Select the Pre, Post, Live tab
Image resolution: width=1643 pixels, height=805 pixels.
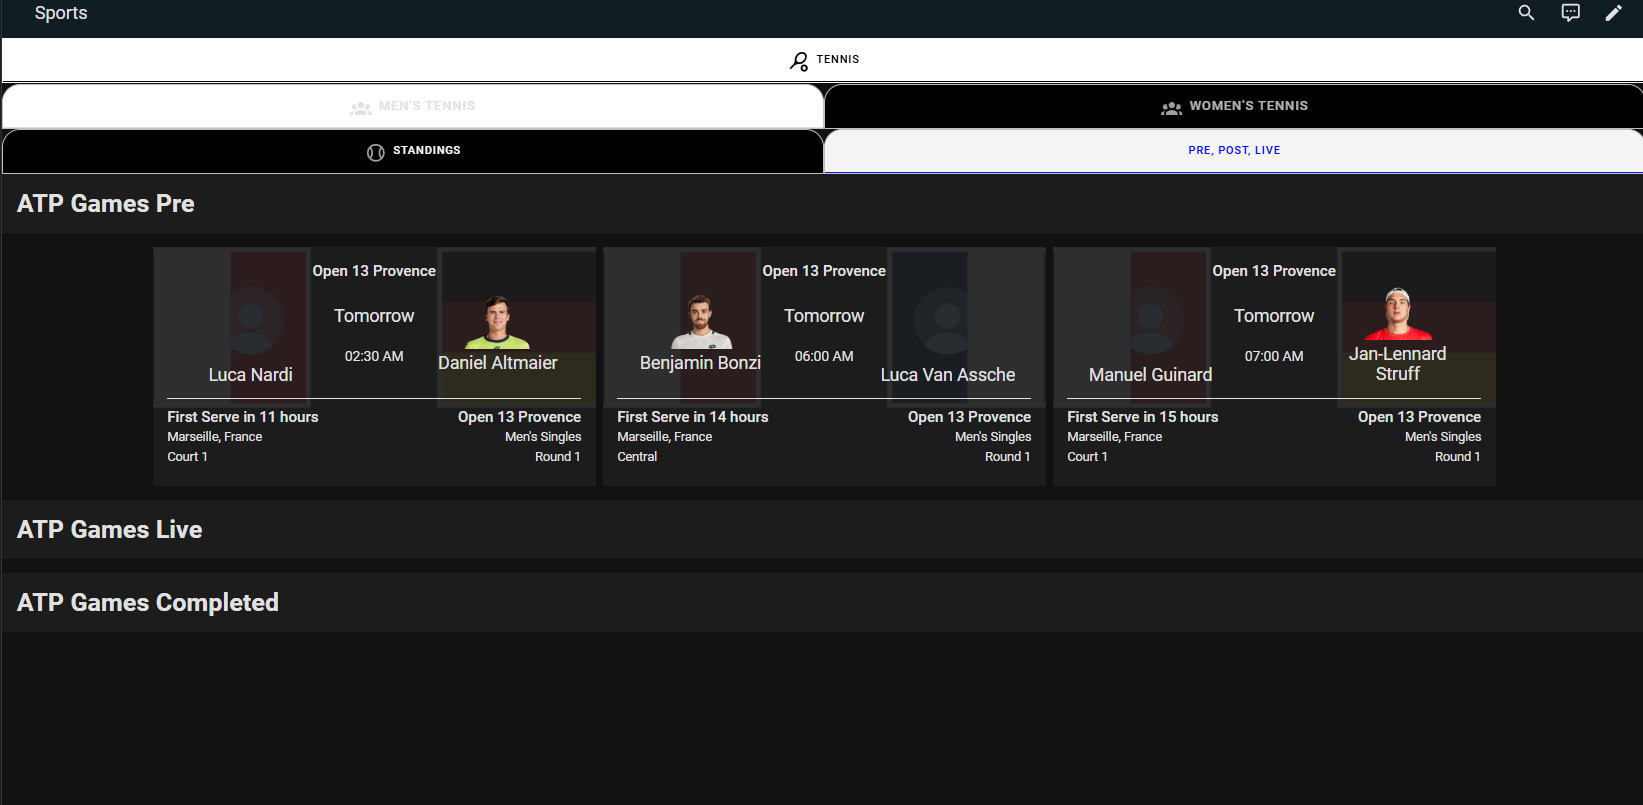(x=1233, y=151)
